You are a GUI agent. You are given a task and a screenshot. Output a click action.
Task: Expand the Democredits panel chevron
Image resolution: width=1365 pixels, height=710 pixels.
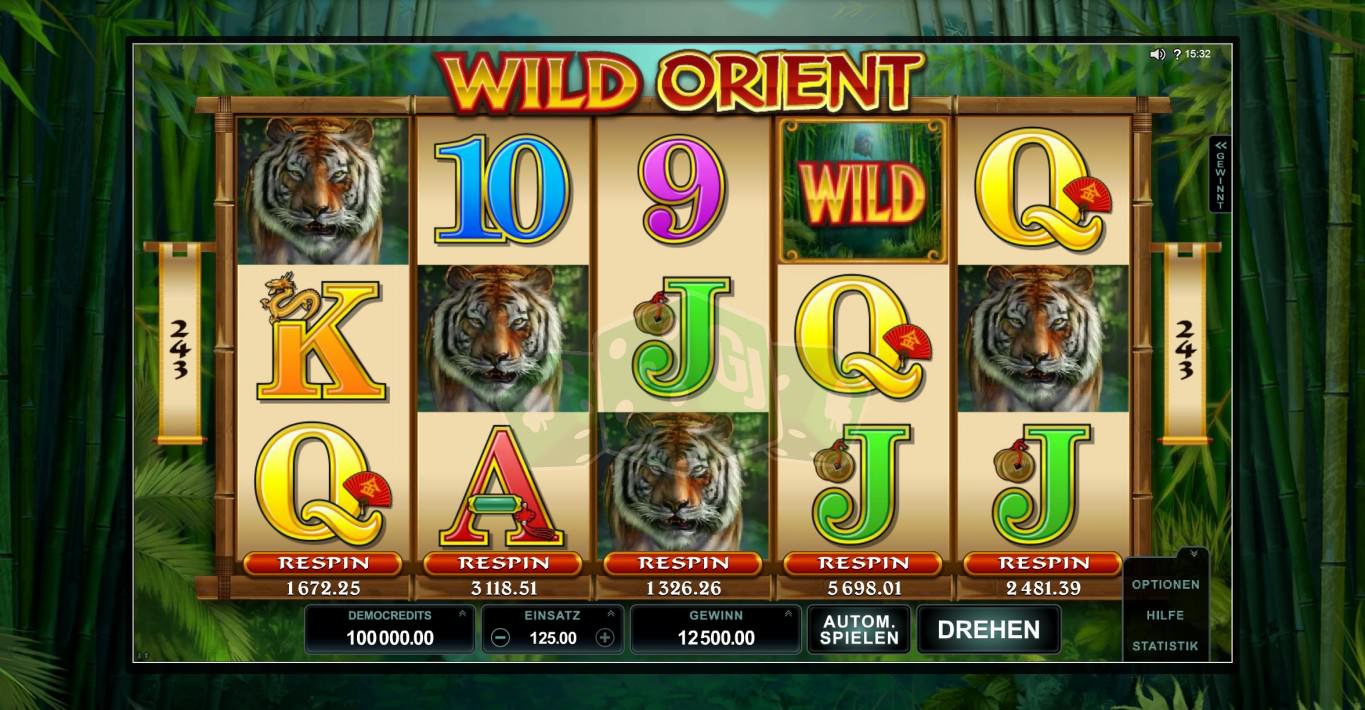tap(461, 614)
